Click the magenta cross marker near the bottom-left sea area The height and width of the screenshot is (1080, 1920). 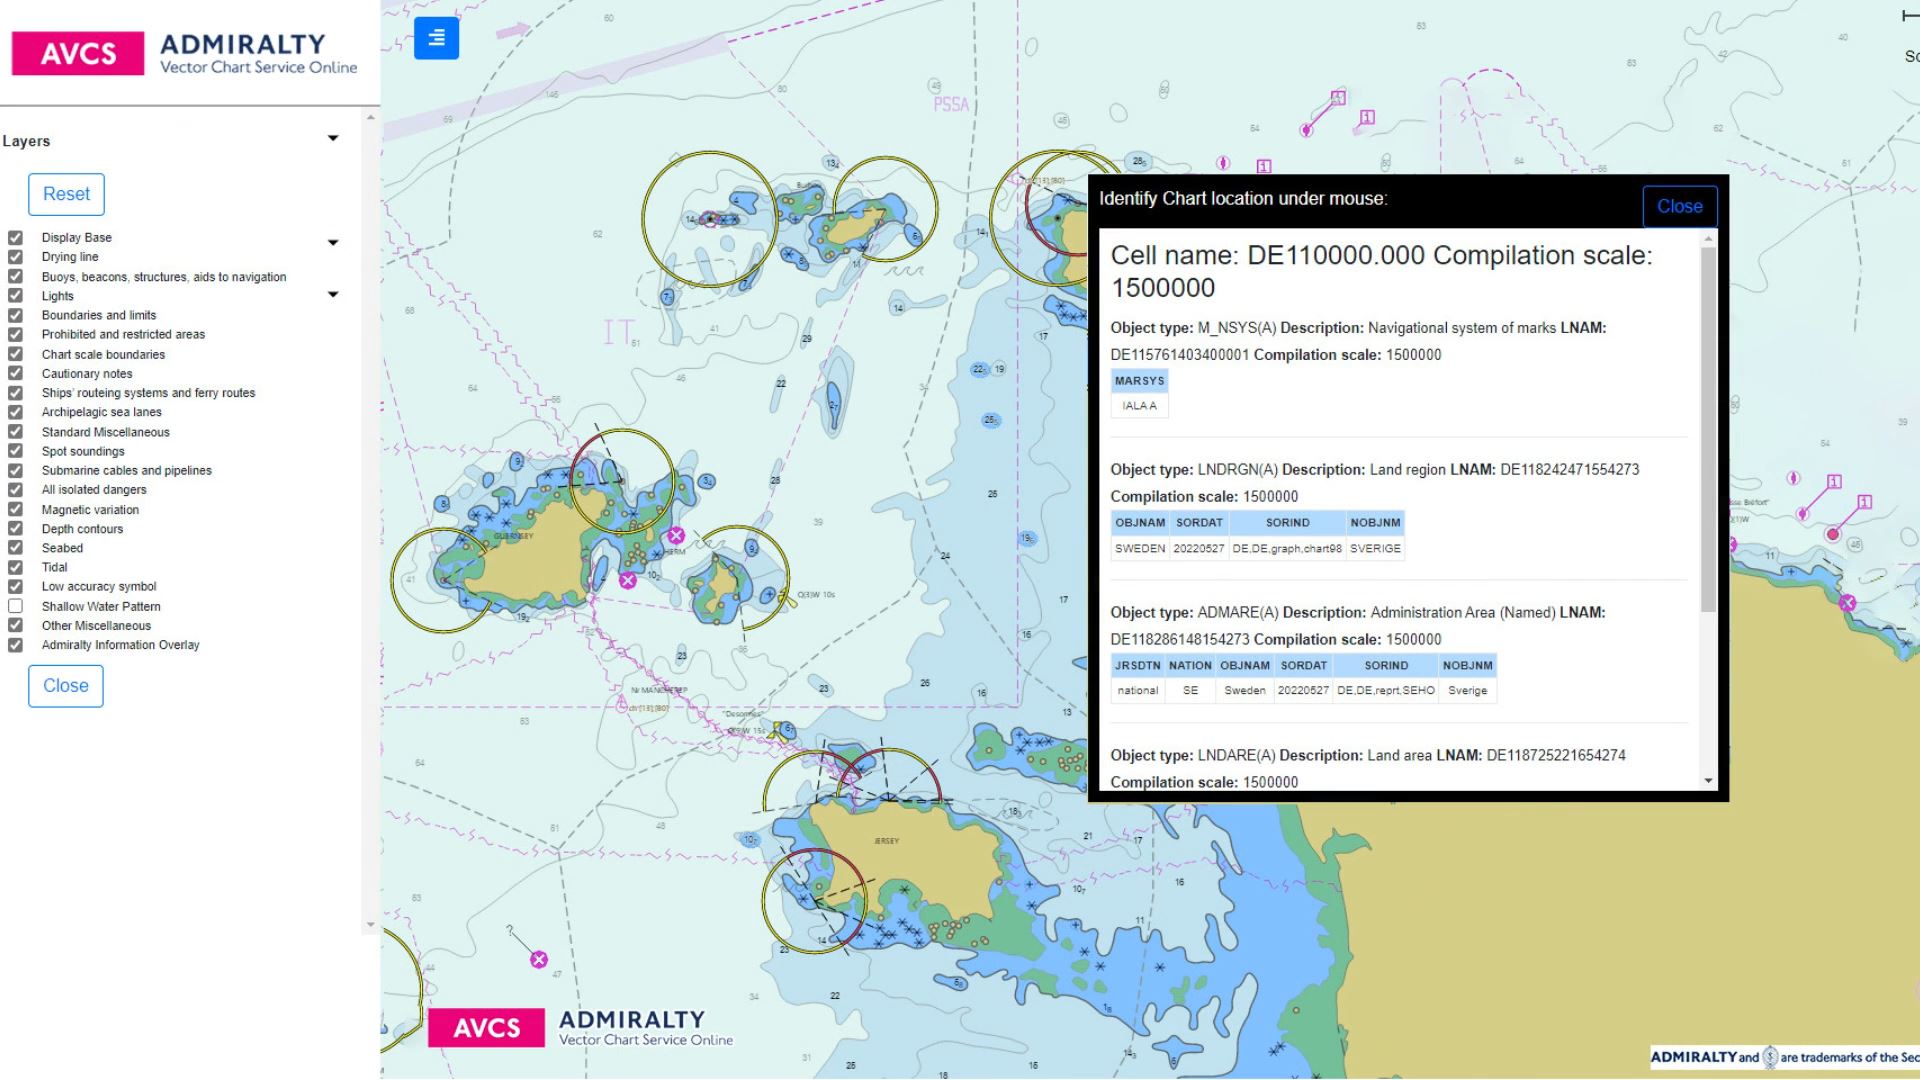point(539,960)
